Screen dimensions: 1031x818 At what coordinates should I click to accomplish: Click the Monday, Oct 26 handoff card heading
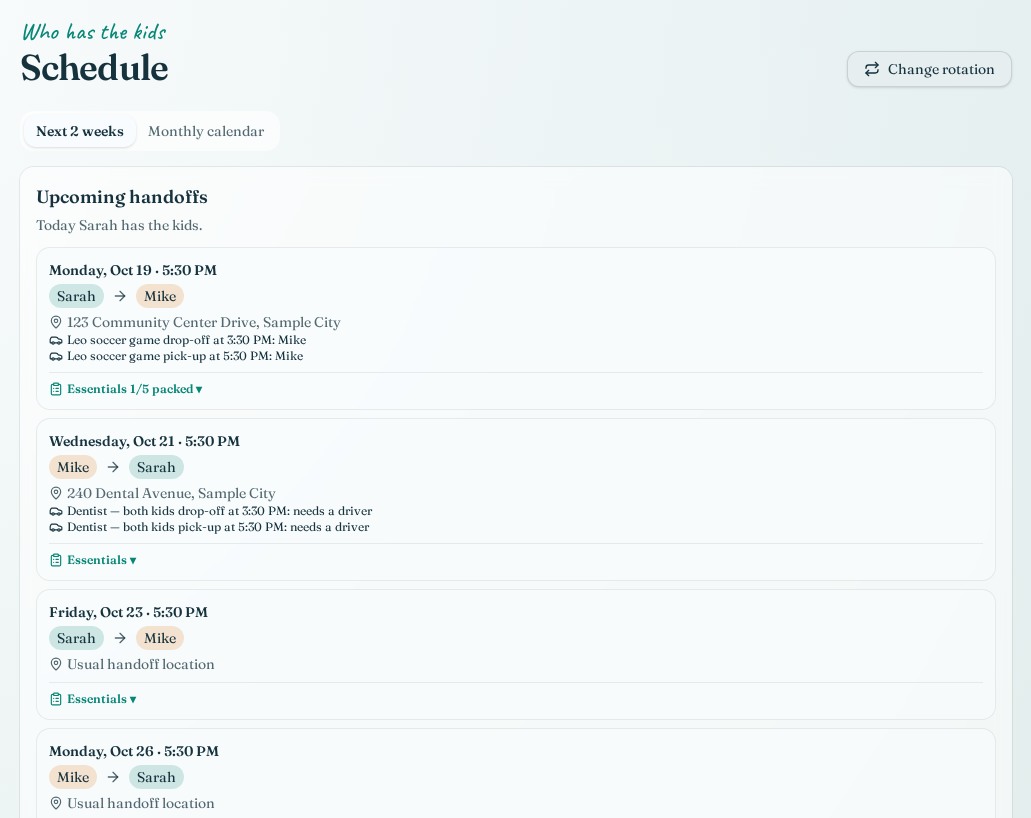click(x=134, y=752)
